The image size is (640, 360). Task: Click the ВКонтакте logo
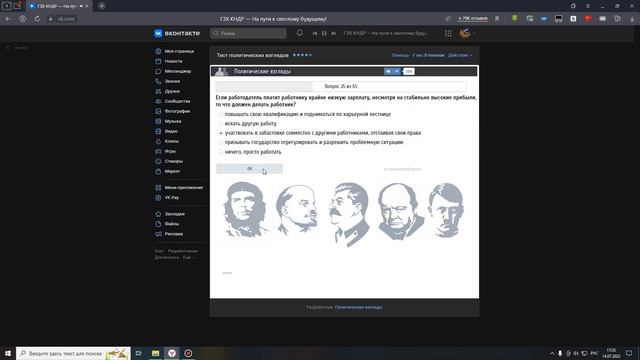click(x=177, y=33)
